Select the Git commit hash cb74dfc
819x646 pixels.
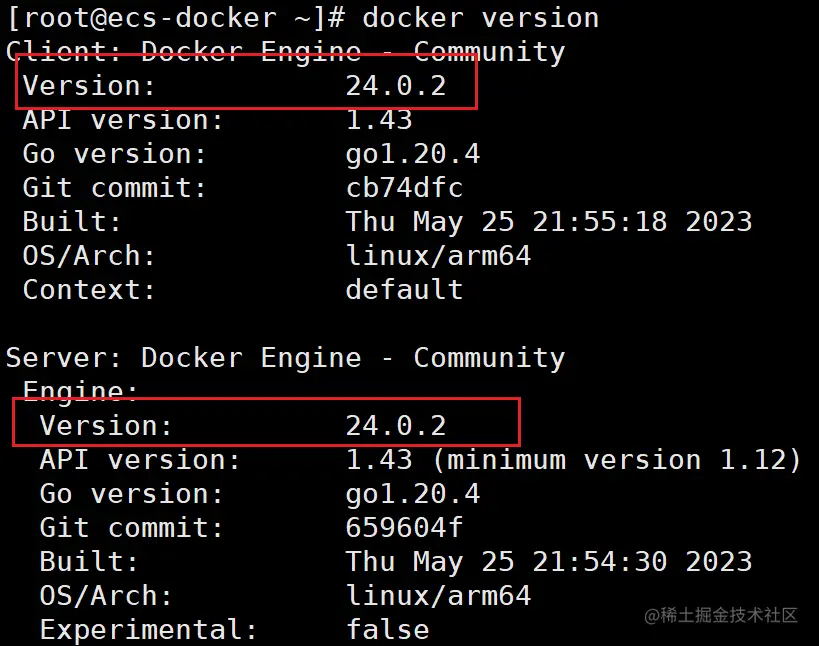[404, 188]
